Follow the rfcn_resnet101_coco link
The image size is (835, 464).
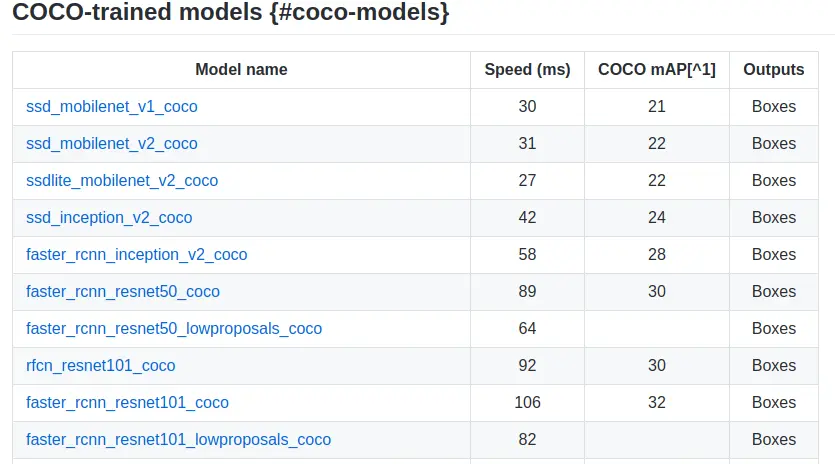coord(101,366)
